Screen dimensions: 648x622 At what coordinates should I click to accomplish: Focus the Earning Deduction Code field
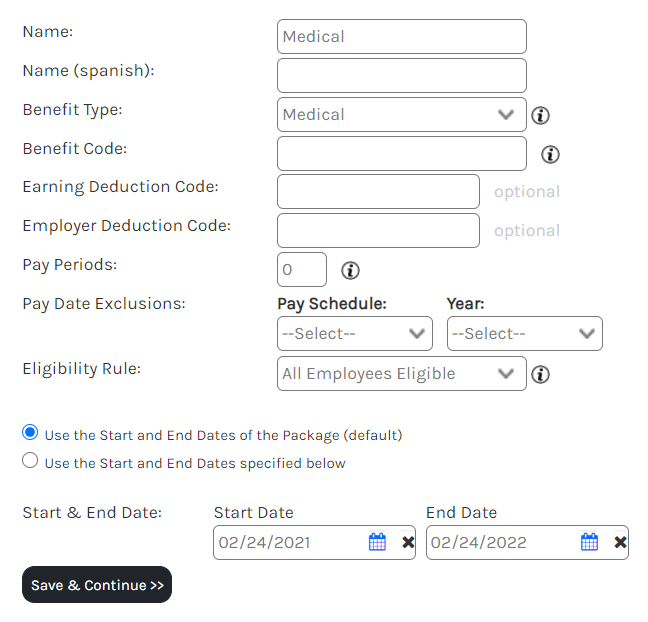tap(378, 192)
